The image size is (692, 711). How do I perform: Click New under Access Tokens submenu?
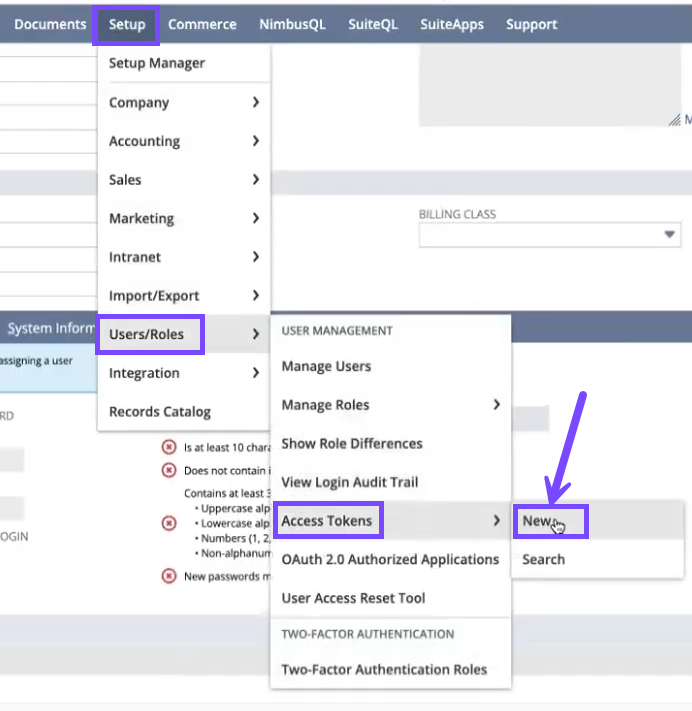537,521
